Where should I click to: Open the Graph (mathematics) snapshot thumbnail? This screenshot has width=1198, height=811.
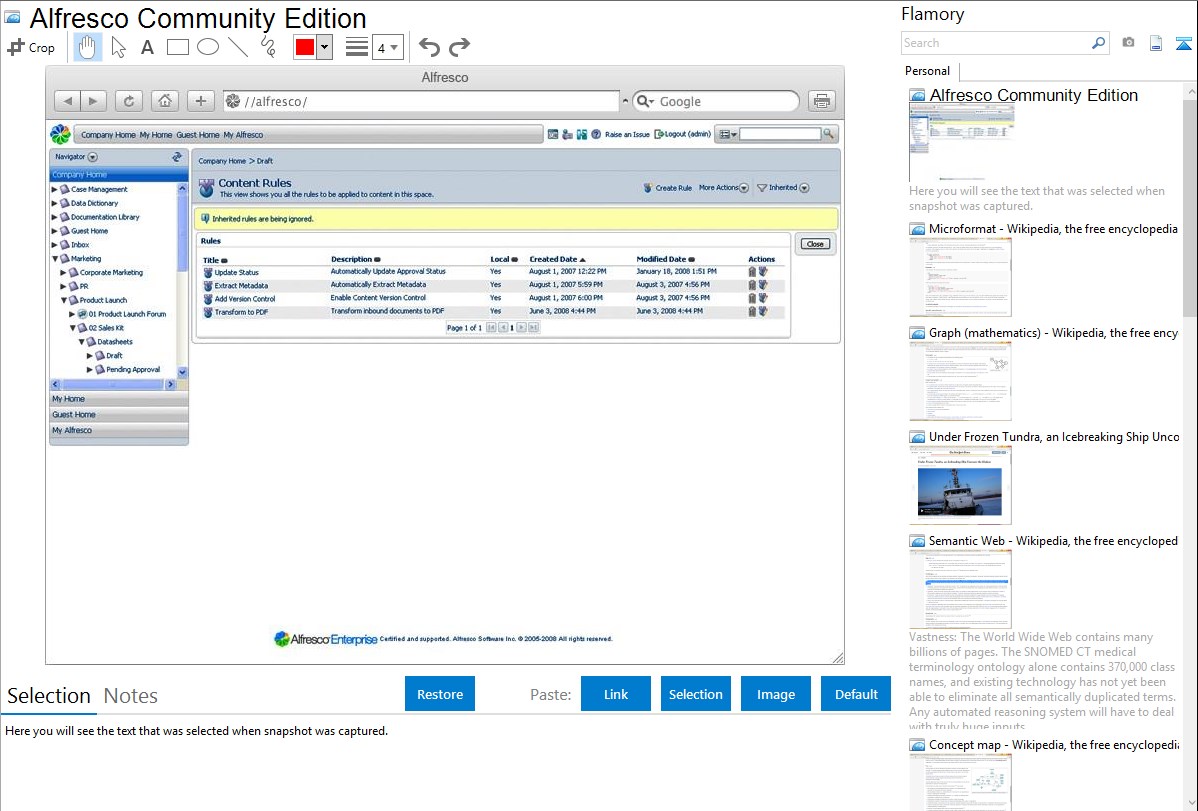click(960, 381)
